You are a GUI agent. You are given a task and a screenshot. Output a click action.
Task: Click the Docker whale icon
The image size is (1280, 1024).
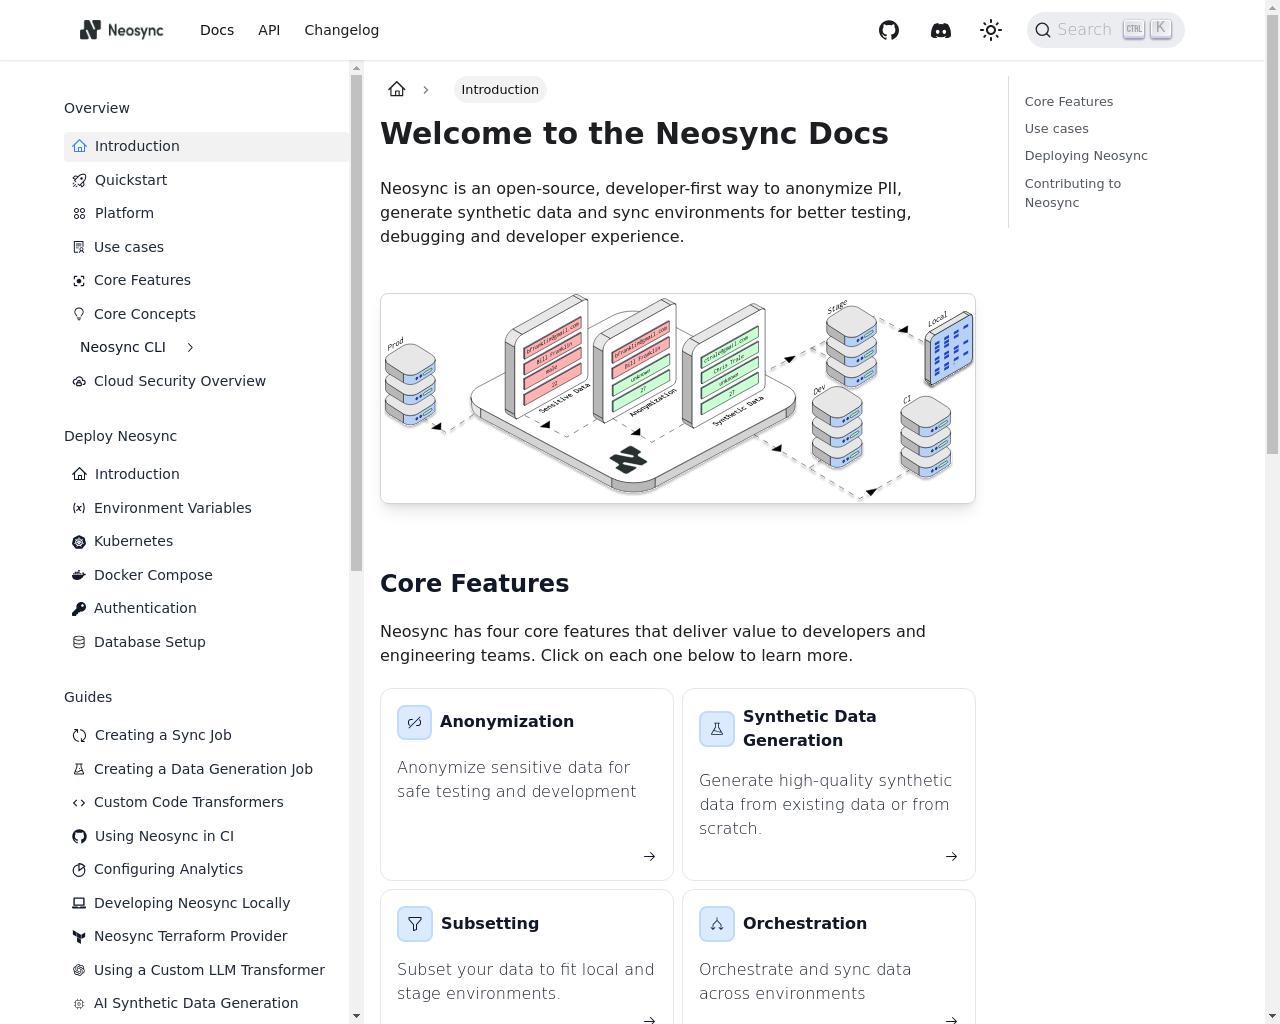[x=79, y=575]
